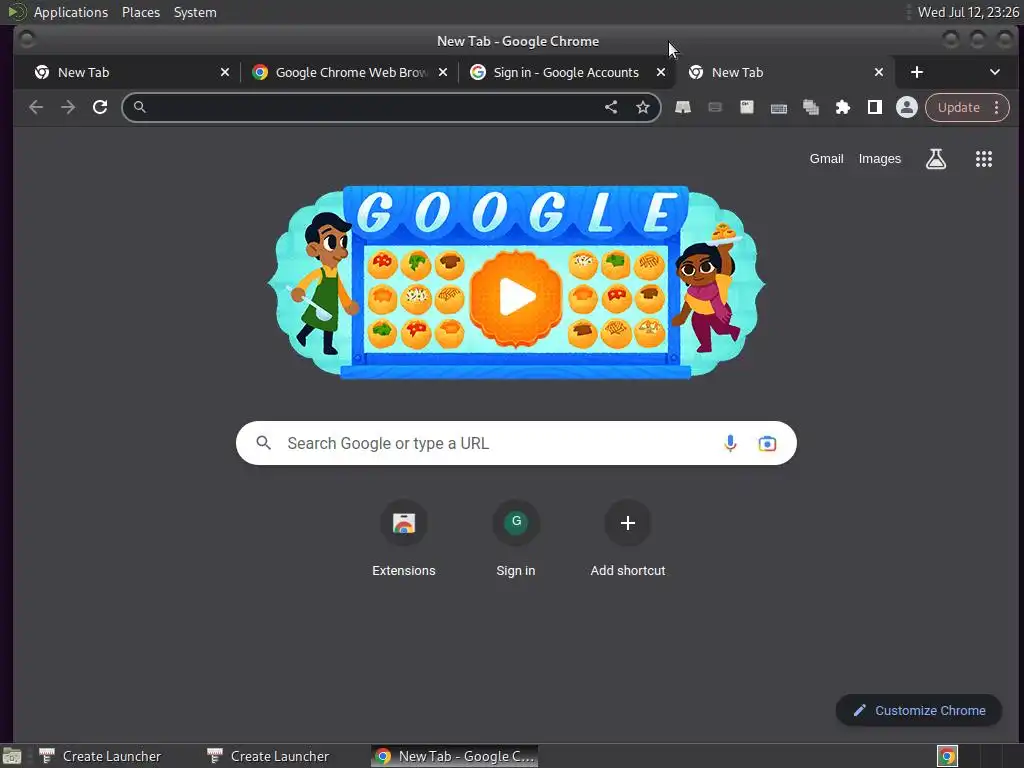
Task: Open the Applications menu
Action: pos(71,12)
